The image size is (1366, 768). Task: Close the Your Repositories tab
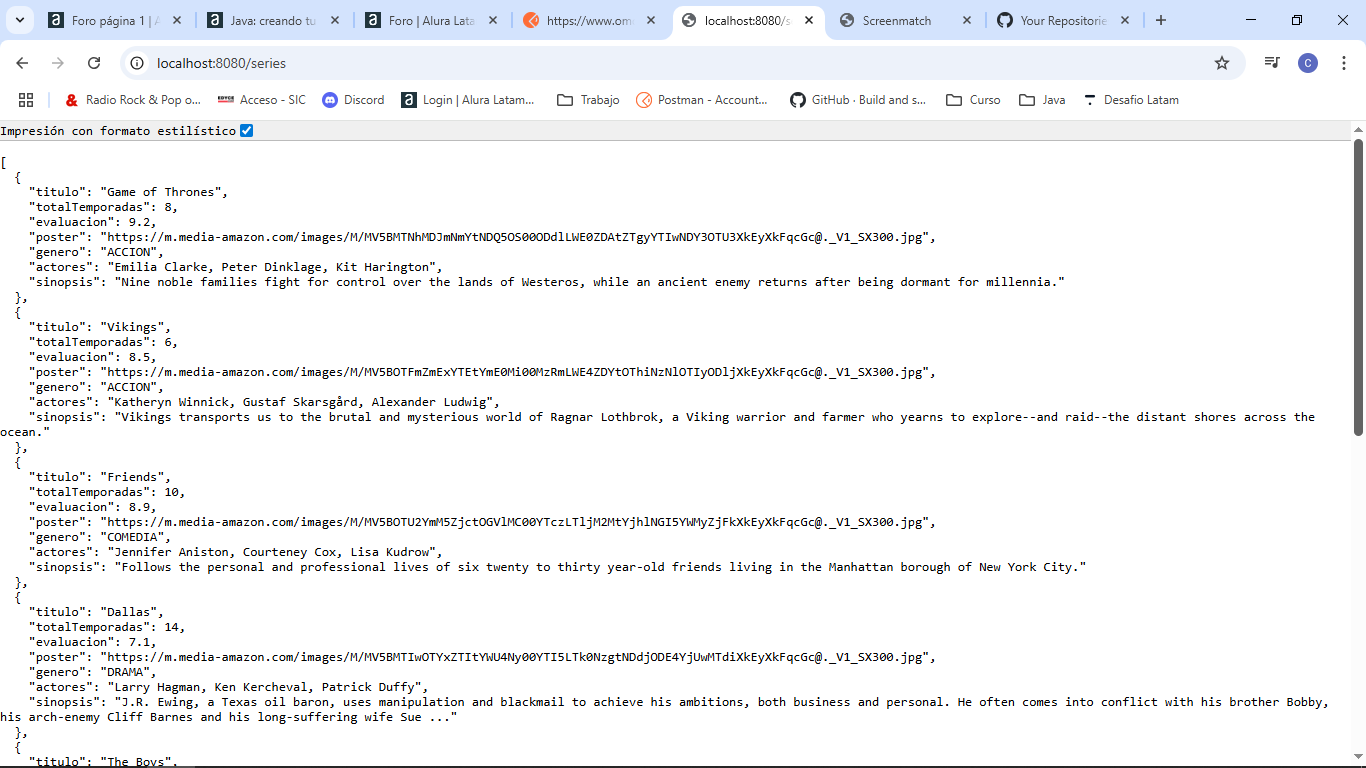tap(1124, 20)
